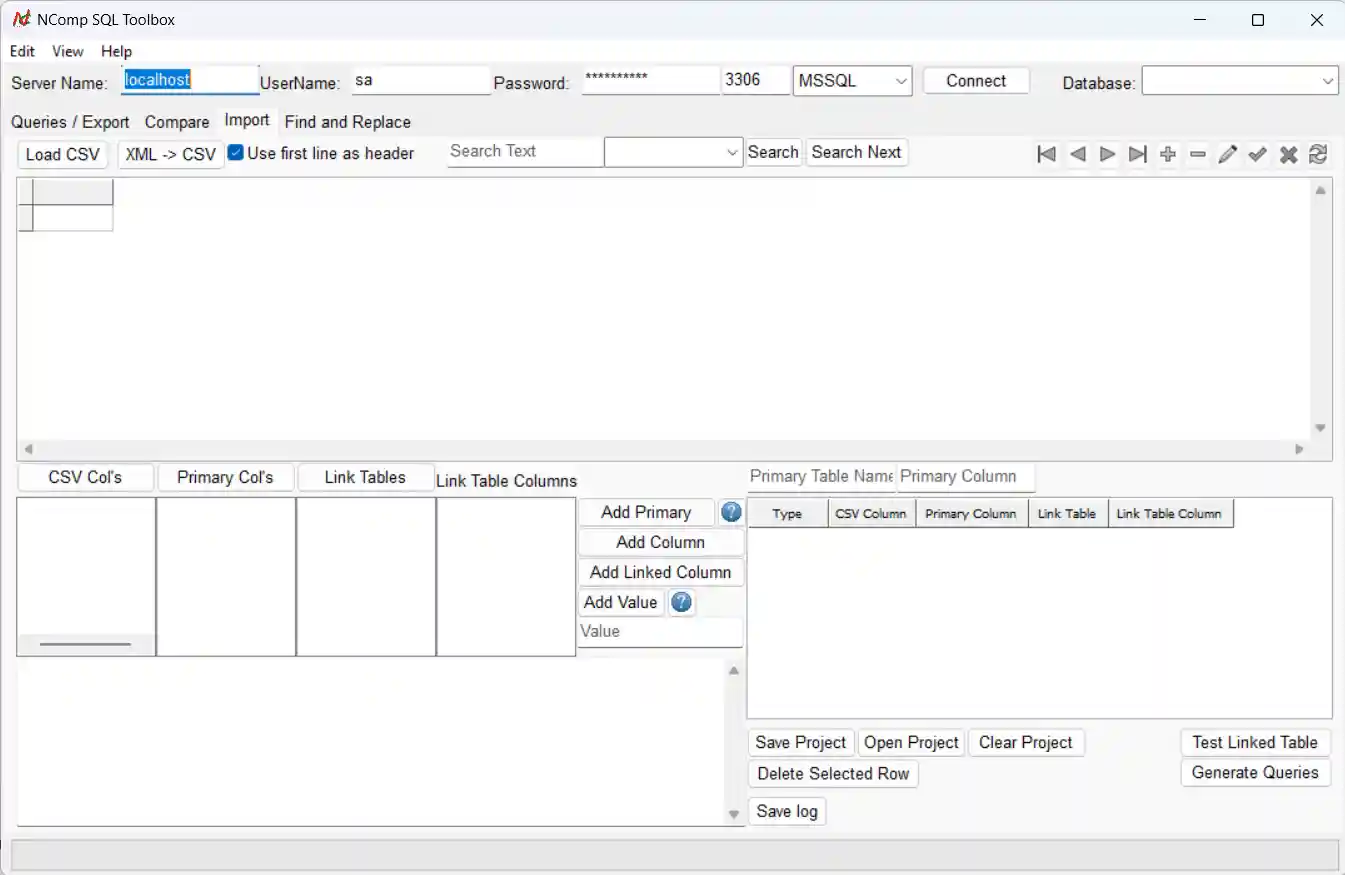
Task: Delete the current record using the minus icon
Action: tap(1198, 154)
